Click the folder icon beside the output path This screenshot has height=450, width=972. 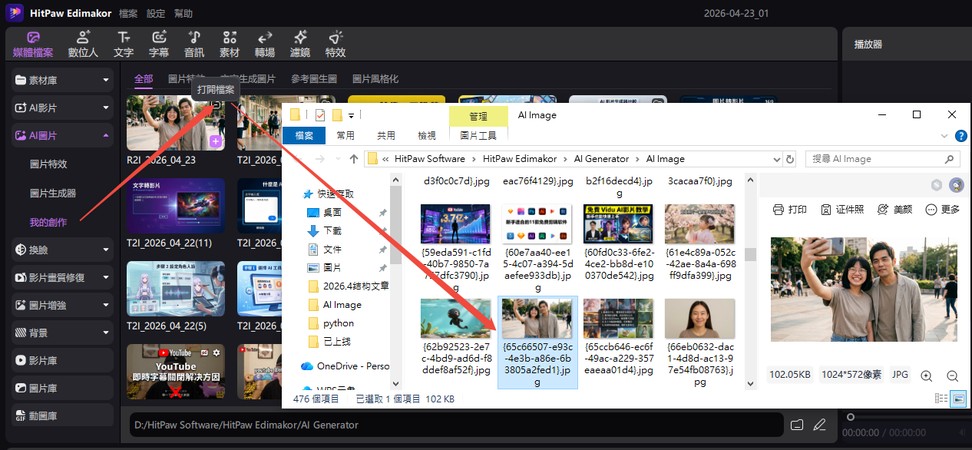point(797,425)
